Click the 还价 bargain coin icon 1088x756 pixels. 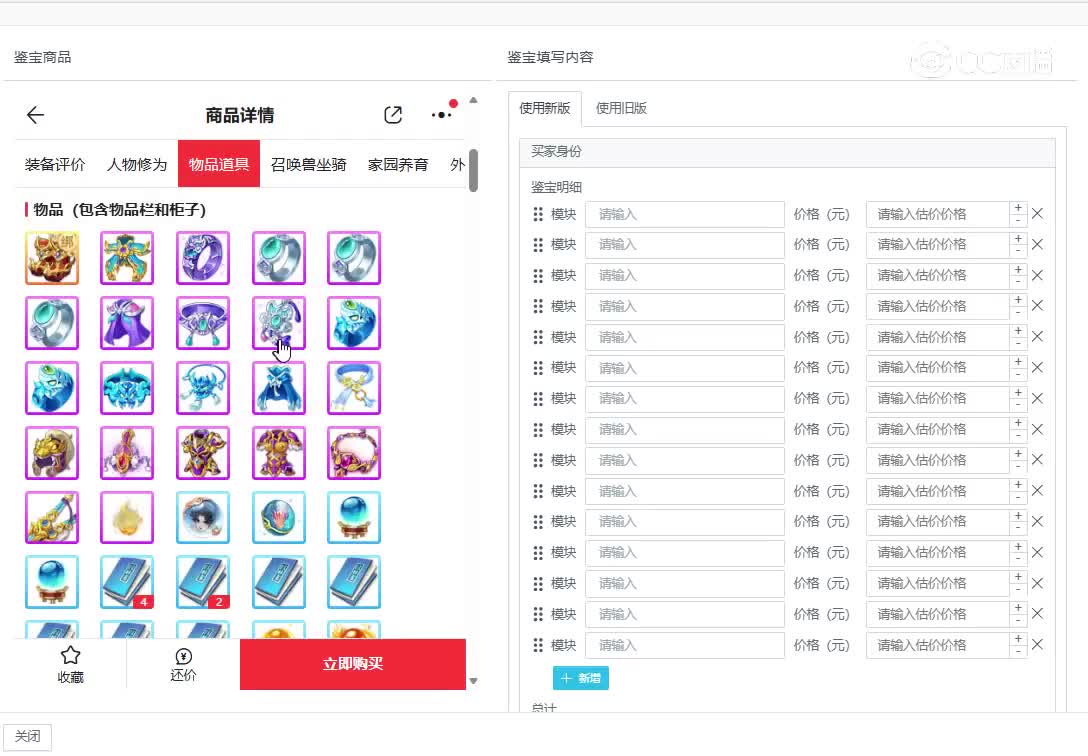tap(182, 657)
